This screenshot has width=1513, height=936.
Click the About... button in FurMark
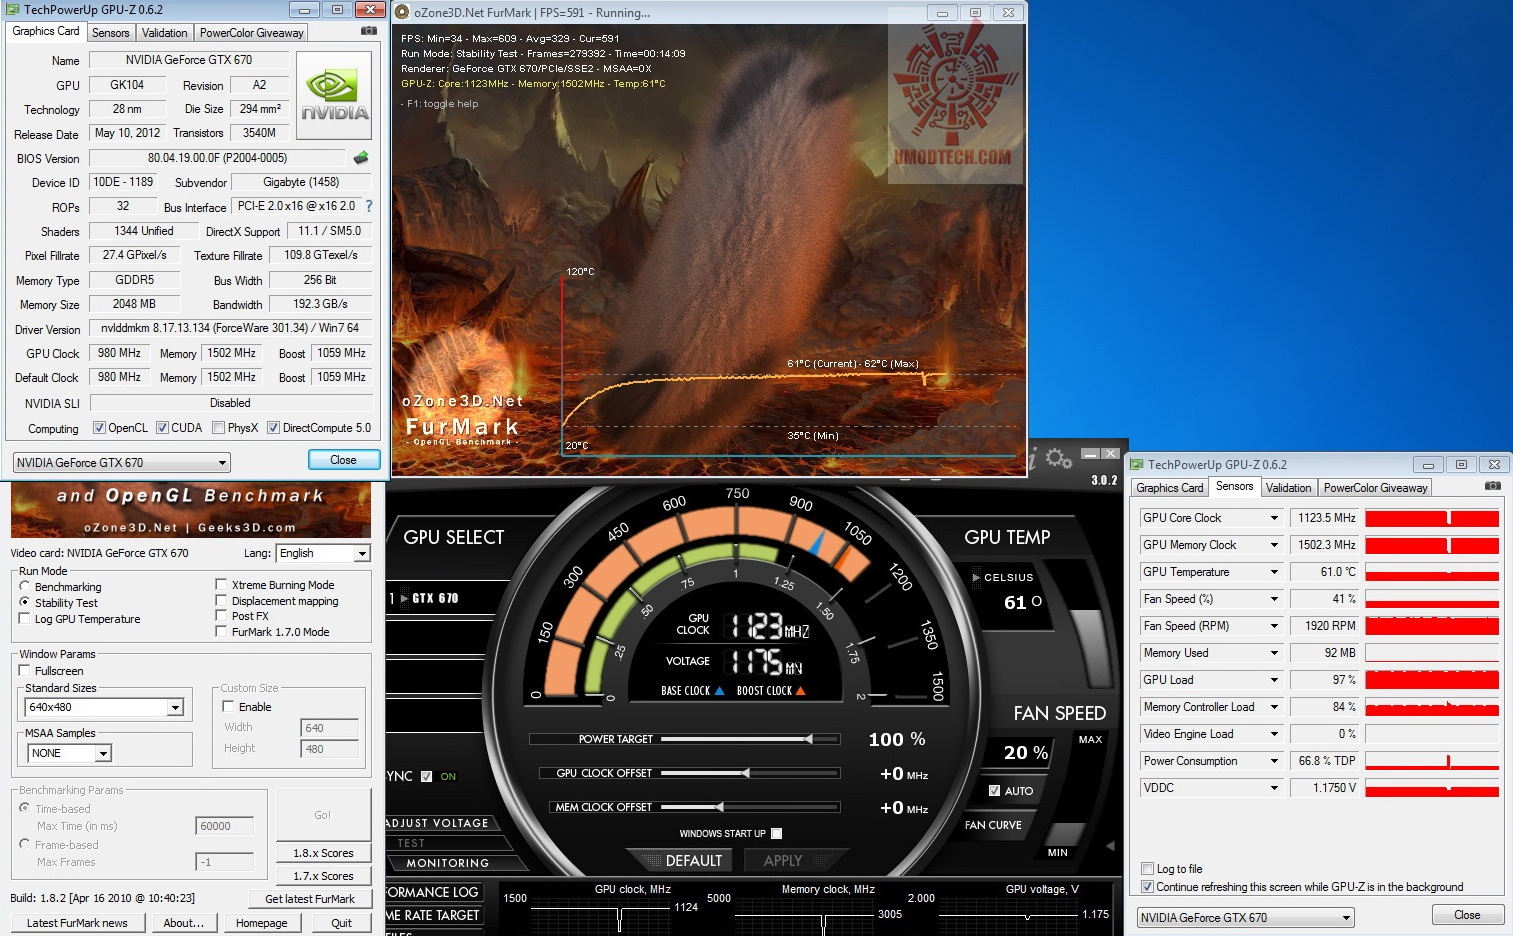click(x=184, y=923)
